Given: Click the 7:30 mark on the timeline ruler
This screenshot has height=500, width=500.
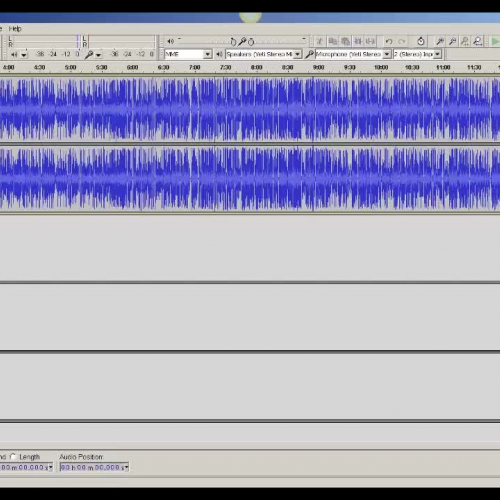Looking at the screenshot, I should click(226, 67).
